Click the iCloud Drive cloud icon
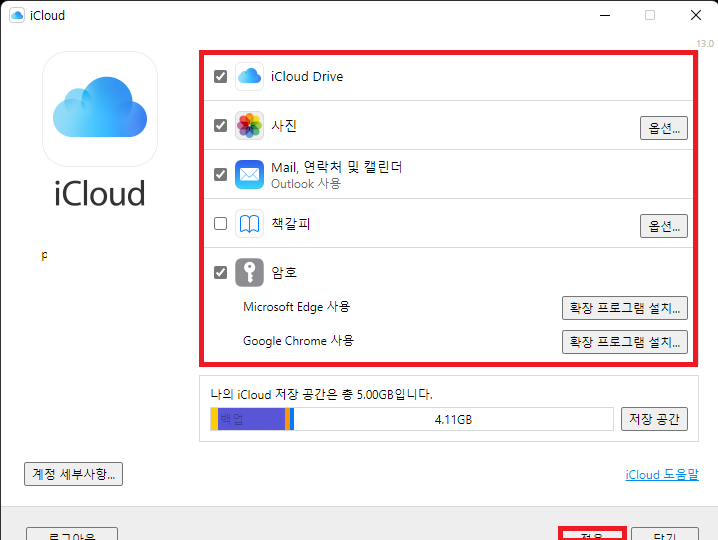Image resolution: width=718 pixels, height=540 pixels. 249,76
